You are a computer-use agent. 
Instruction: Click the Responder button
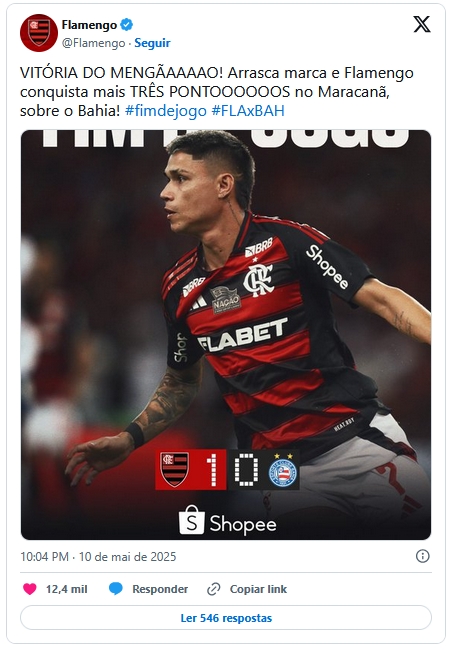(160, 589)
